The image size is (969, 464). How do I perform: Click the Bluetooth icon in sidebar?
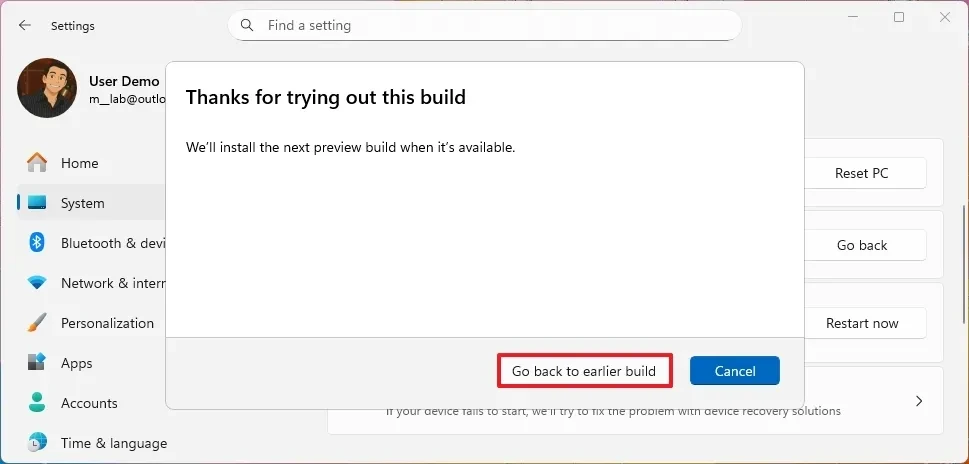pyautogui.click(x=37, y=243)
